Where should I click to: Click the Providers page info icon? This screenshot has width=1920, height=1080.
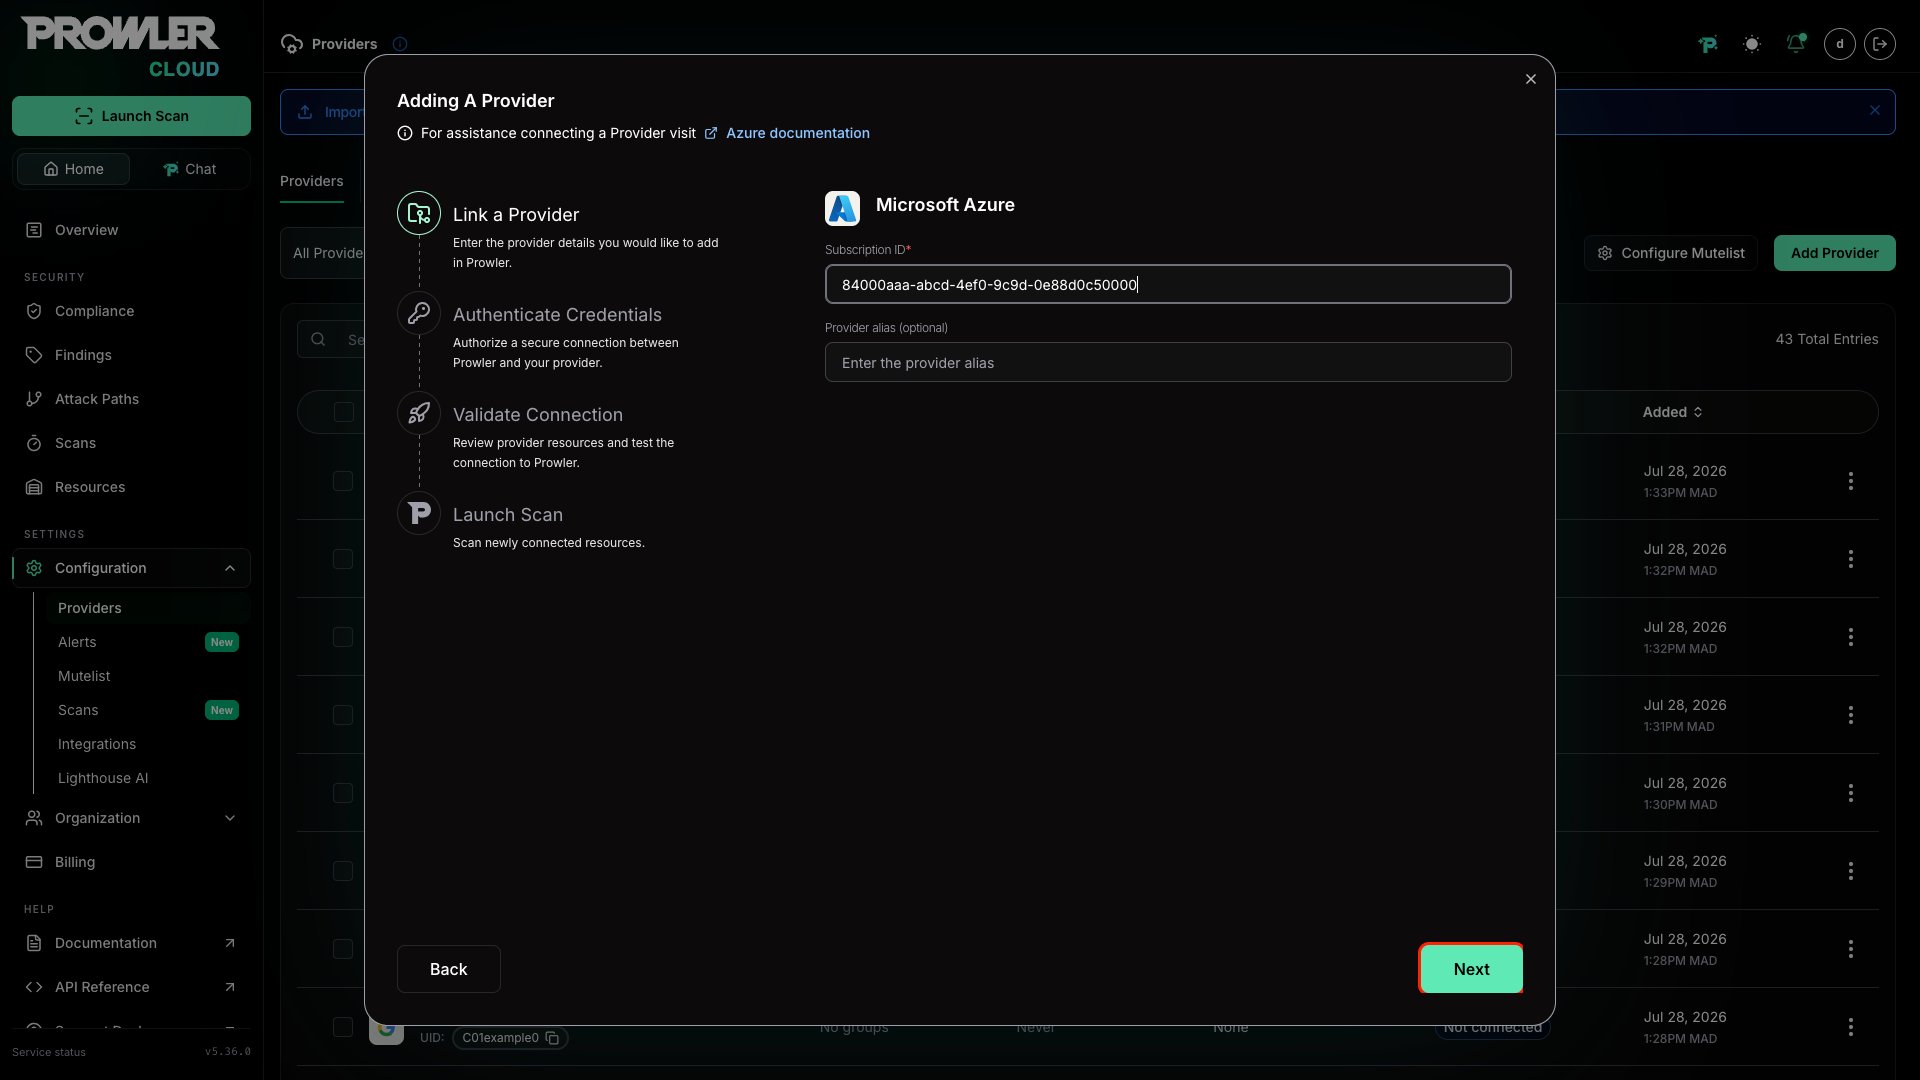(400, 44)
